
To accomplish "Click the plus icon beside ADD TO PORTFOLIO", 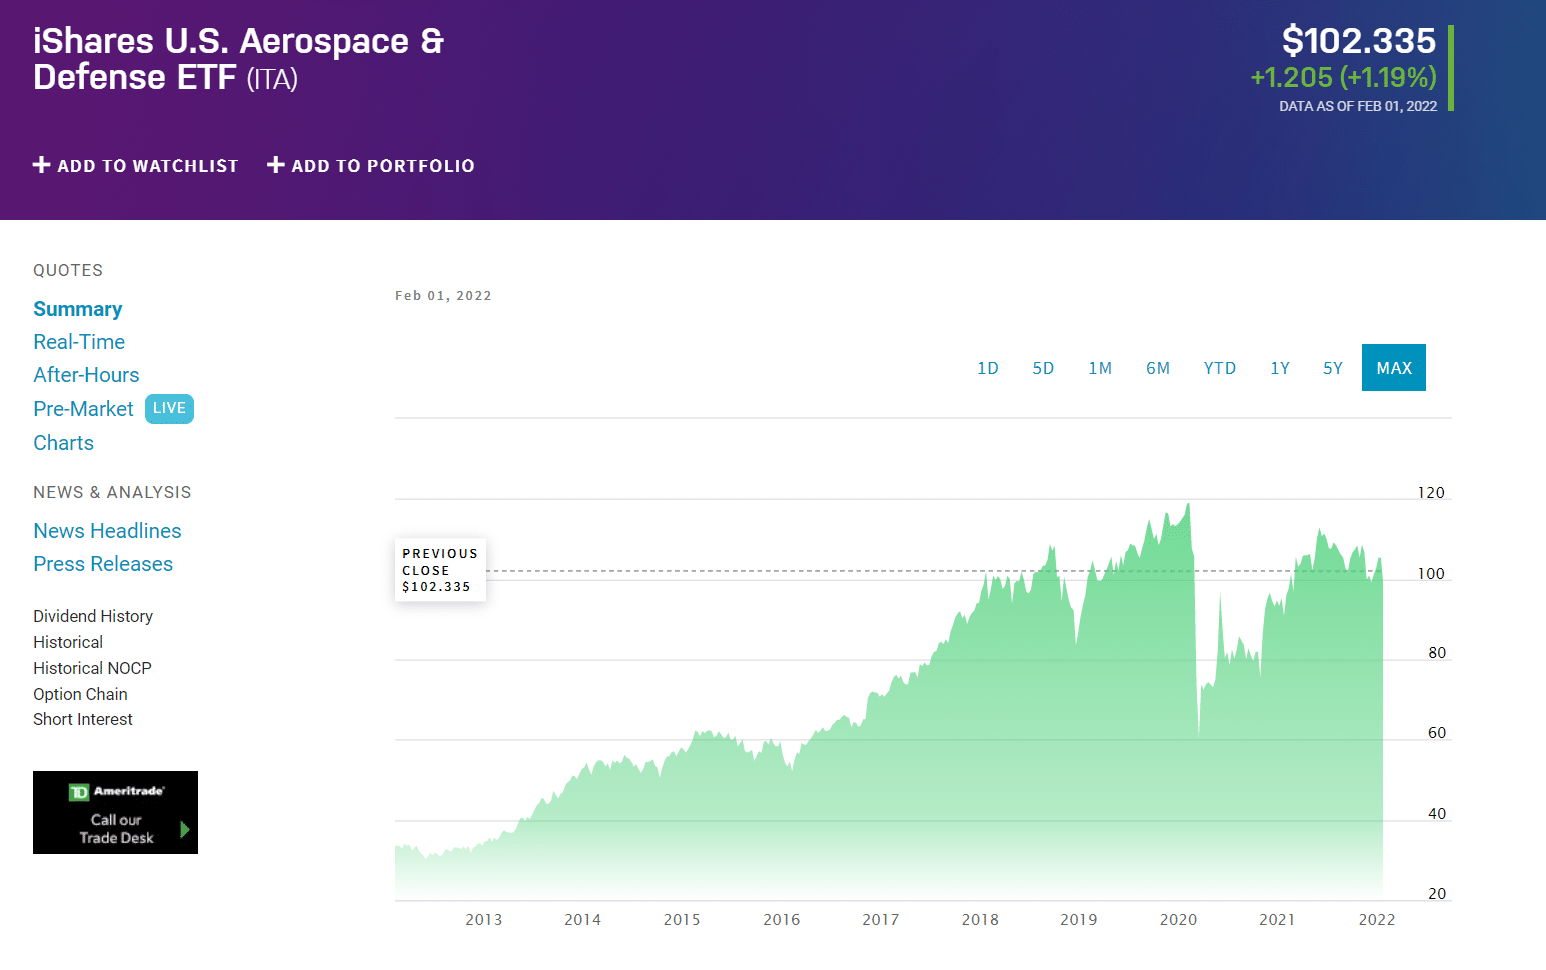I will [275, 165].
